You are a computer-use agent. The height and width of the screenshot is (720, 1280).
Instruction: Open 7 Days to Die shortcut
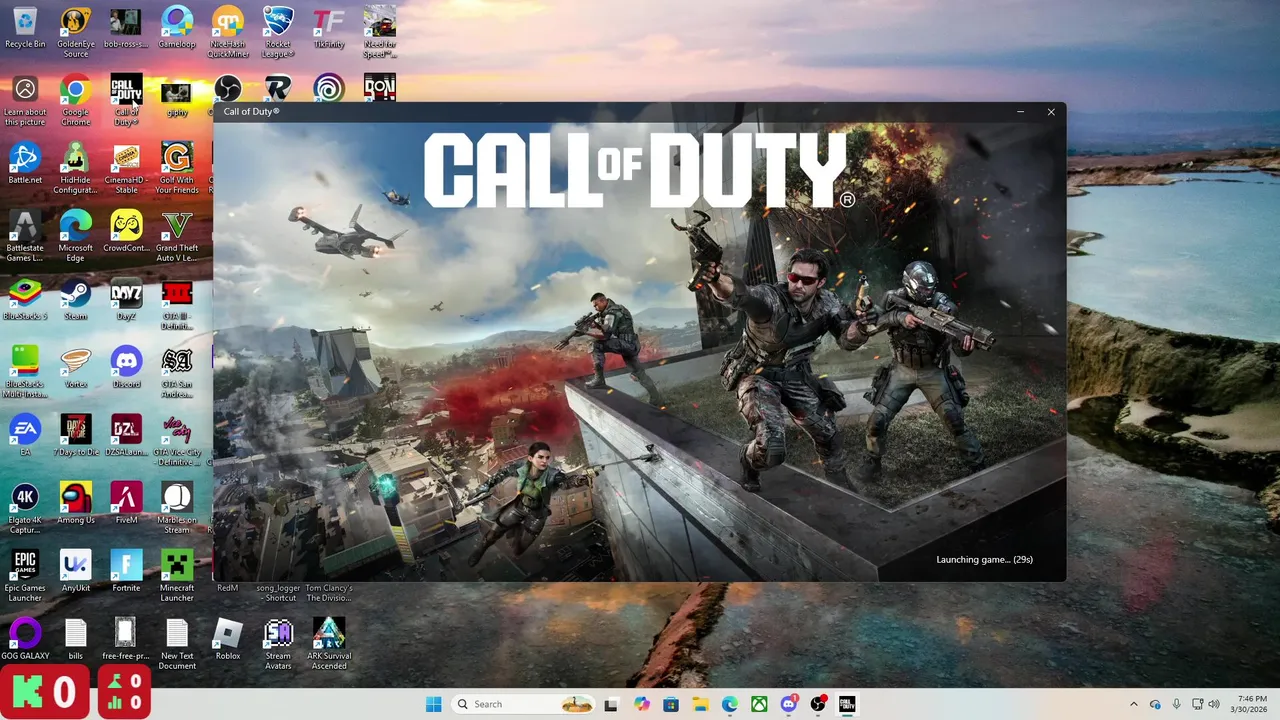[x=76, y=436]
